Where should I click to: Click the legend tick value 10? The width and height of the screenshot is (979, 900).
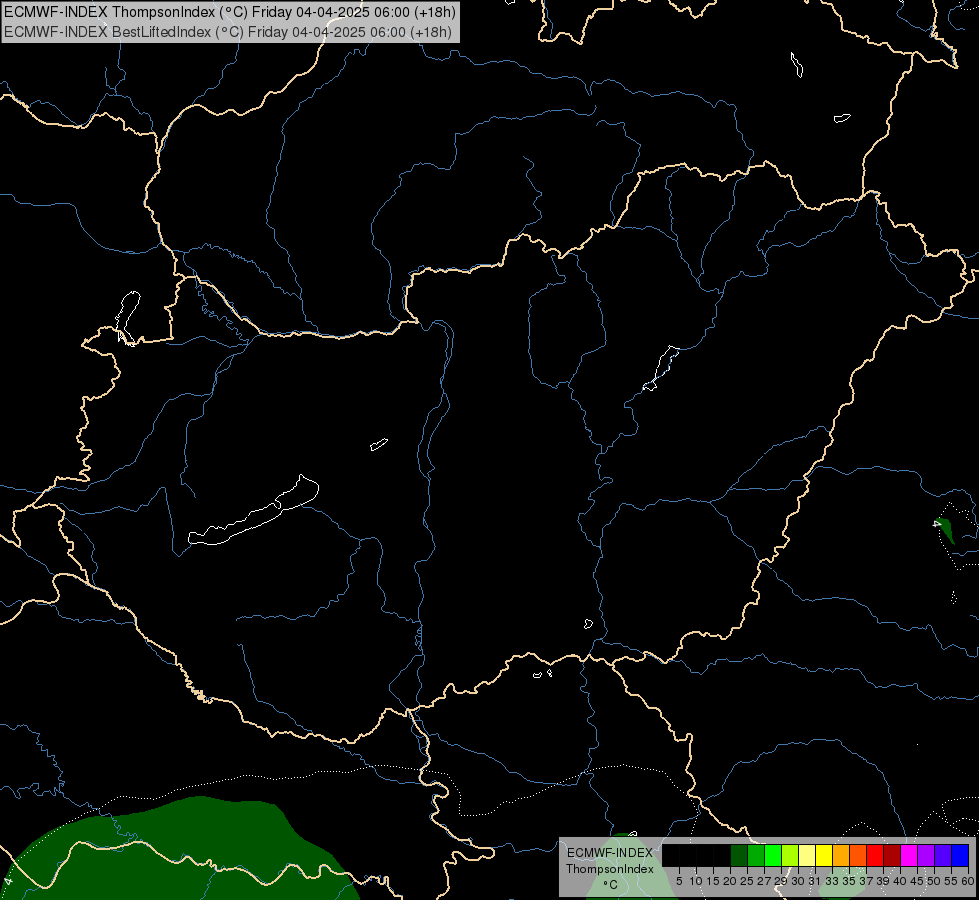coord(696,881)
